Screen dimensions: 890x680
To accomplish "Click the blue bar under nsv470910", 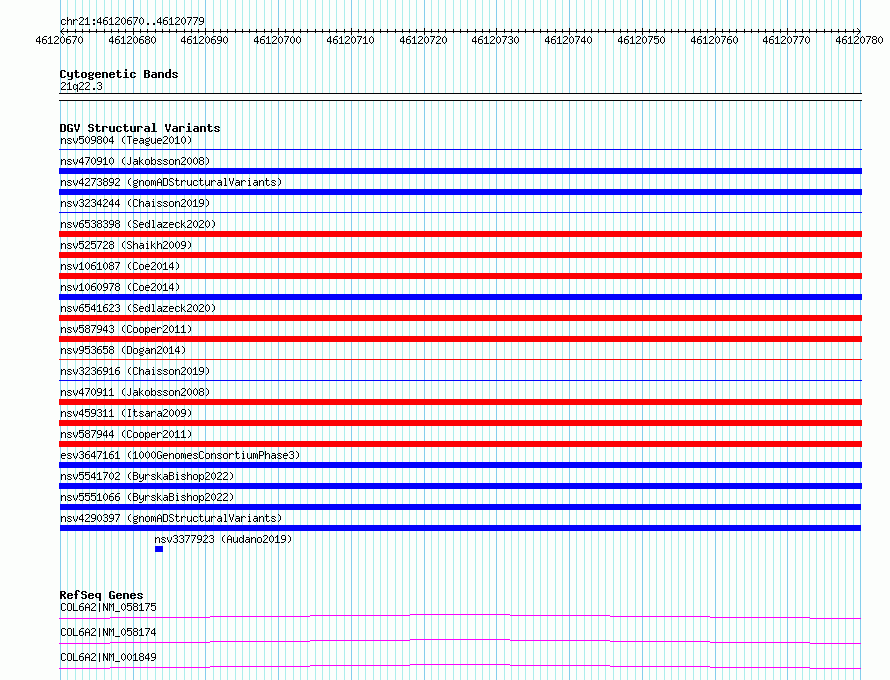I will click(460, 171).
